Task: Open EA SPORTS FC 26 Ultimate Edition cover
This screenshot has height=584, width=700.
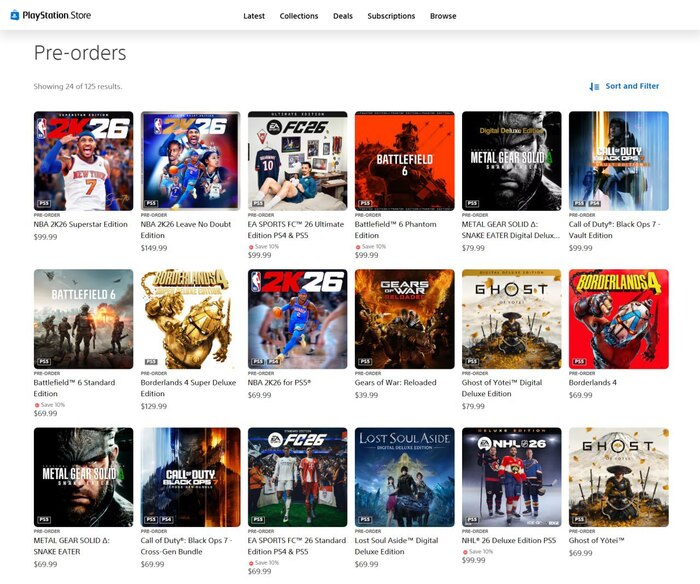Action: [297, 161]
